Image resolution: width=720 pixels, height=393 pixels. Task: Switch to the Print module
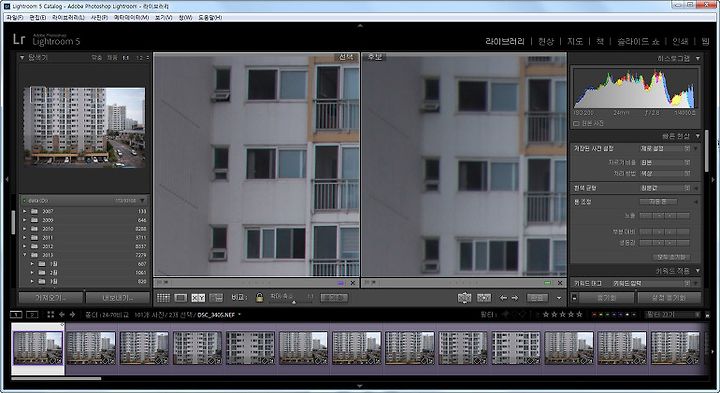point(680,41)
